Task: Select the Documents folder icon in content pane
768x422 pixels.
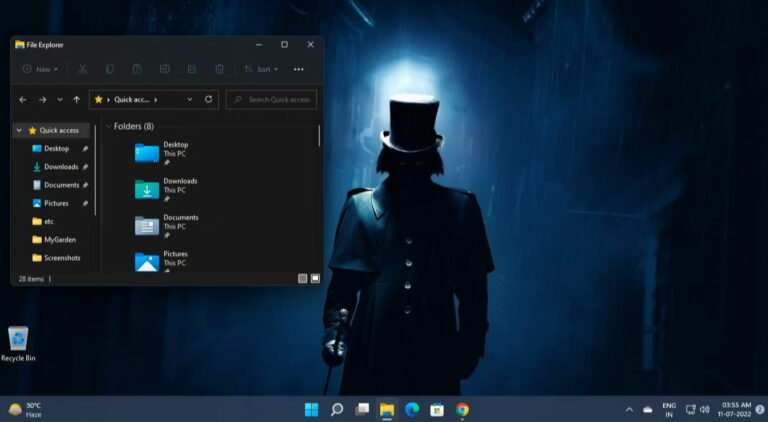Action: point(147,226)
